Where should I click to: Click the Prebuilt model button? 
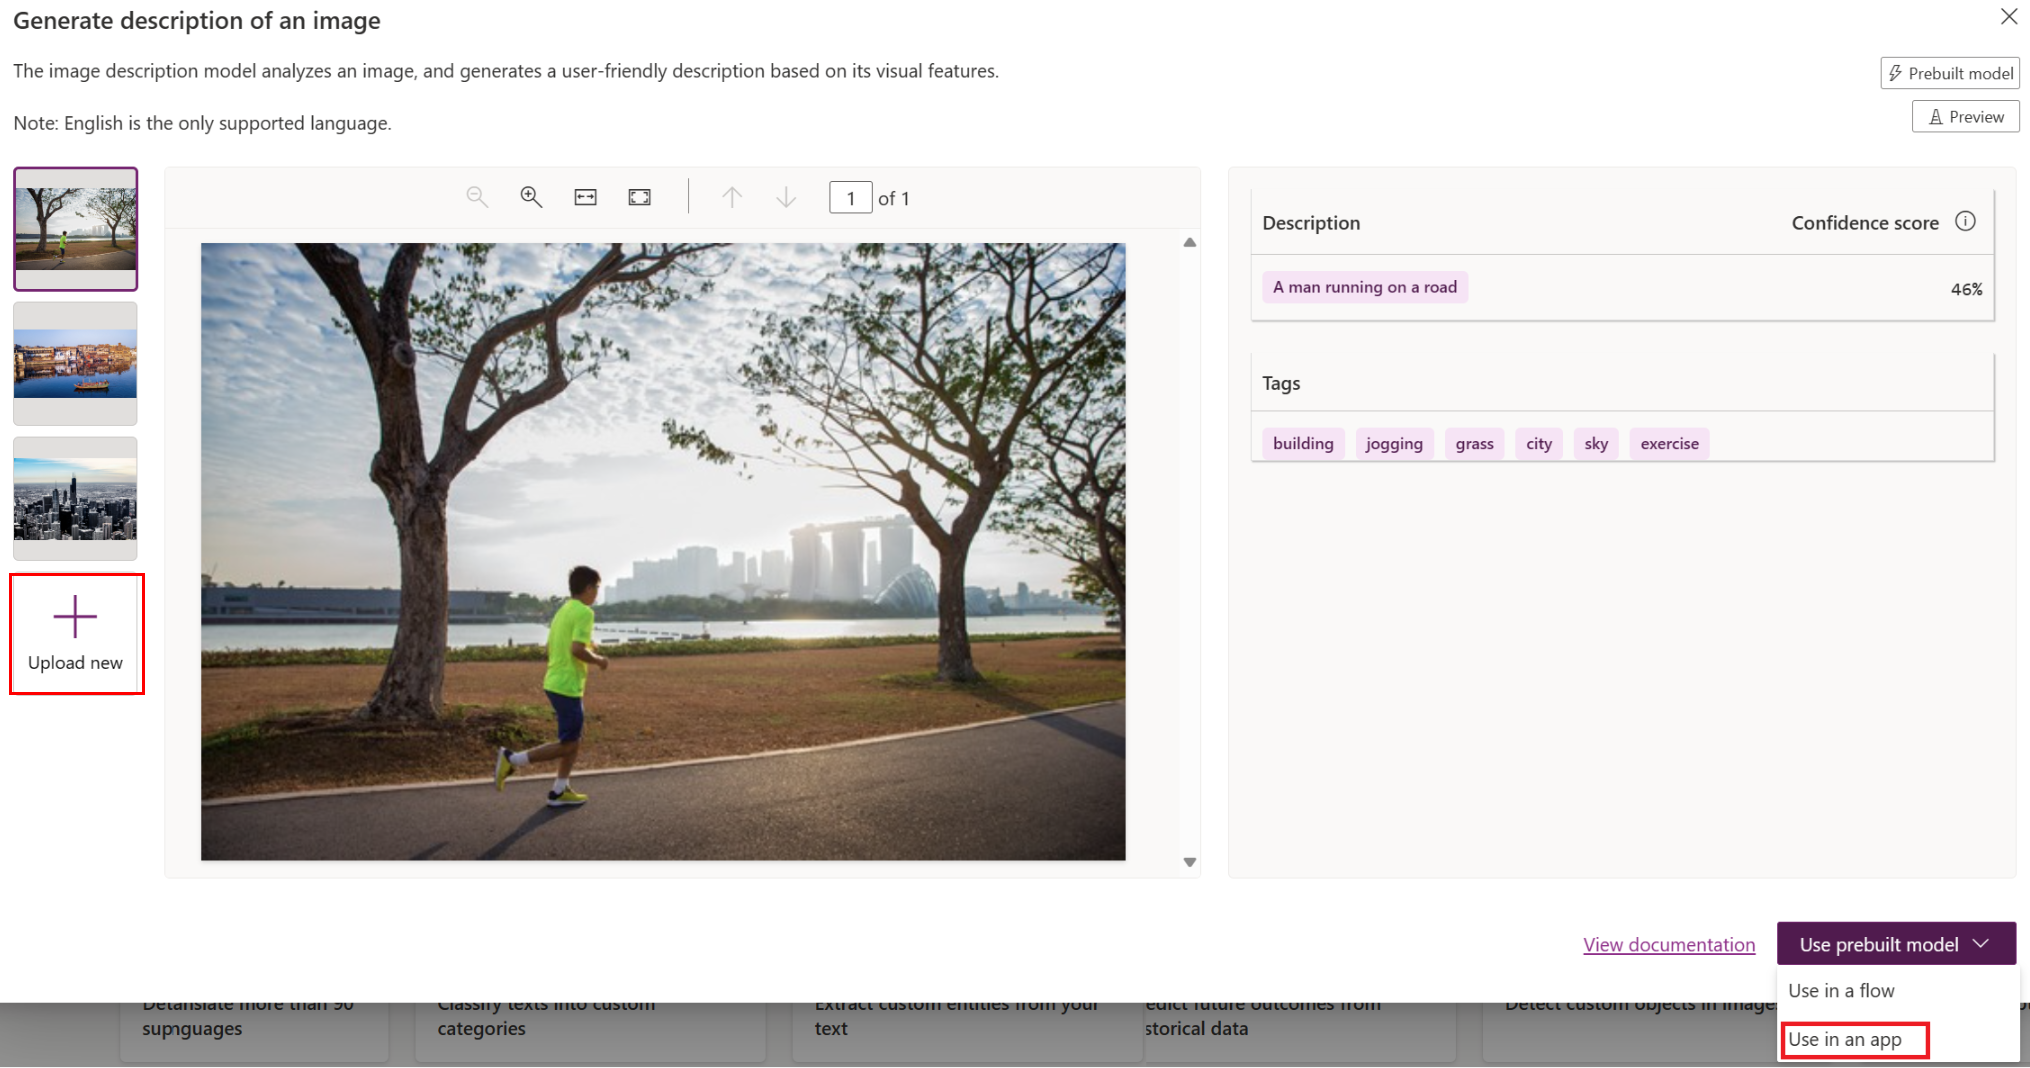1948,72
